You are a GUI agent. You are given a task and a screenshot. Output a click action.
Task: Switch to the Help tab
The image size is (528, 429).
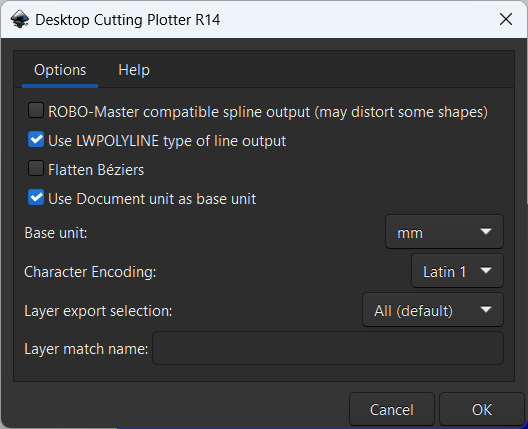(134, 70)
